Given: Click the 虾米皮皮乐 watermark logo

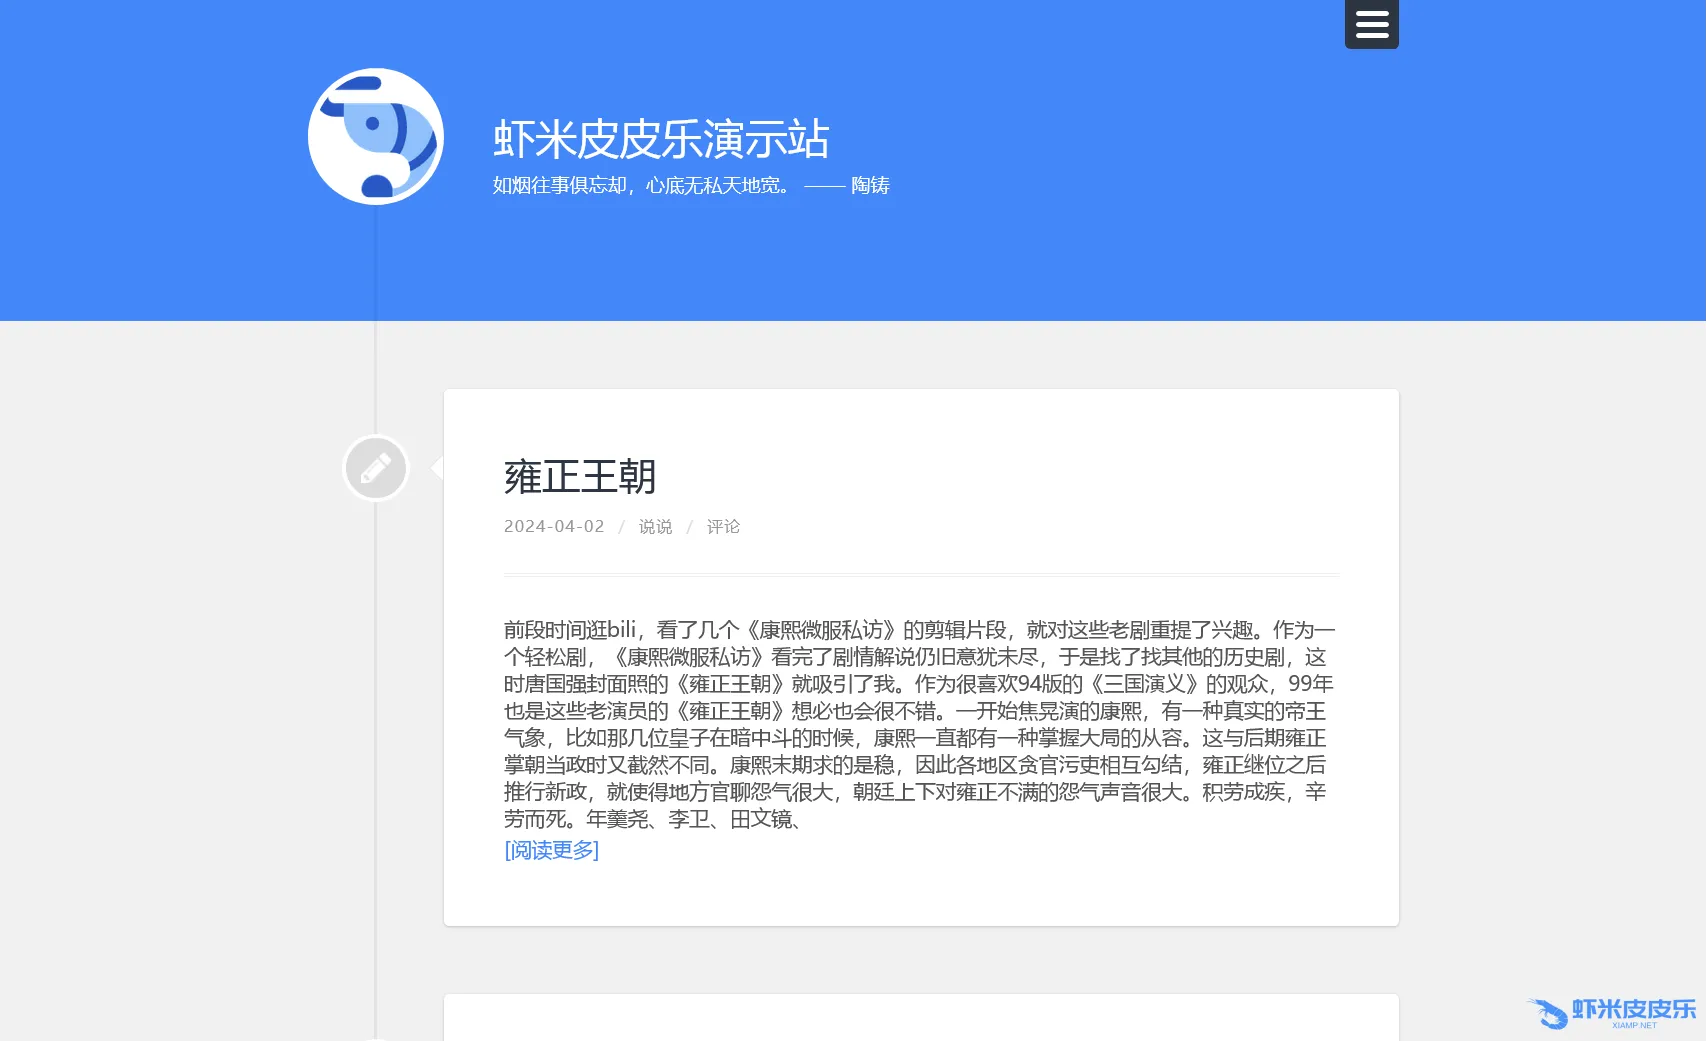Looking at the screenshot, I should point(1612,1010).
